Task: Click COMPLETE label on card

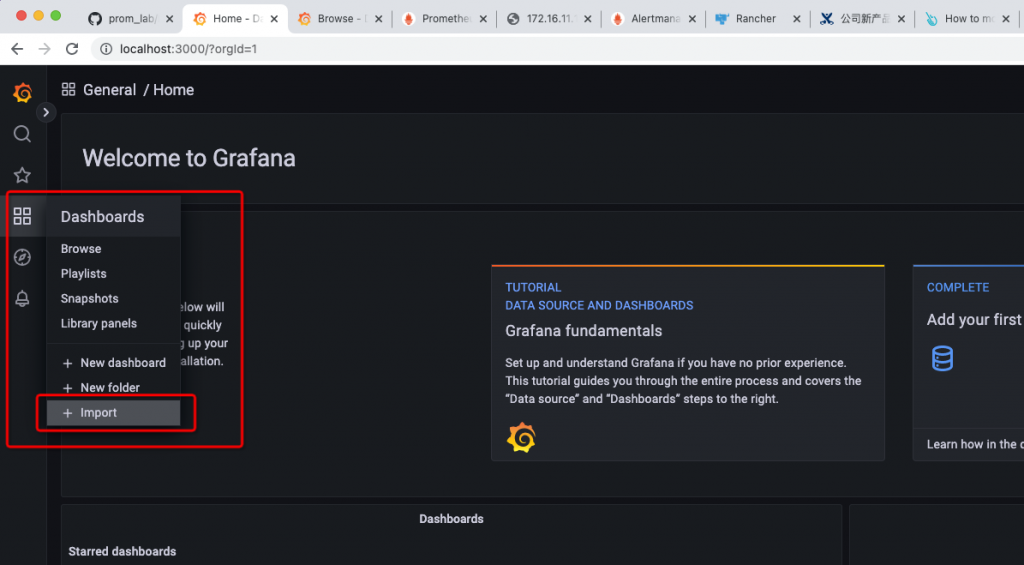Action: [x=957, y=287]
